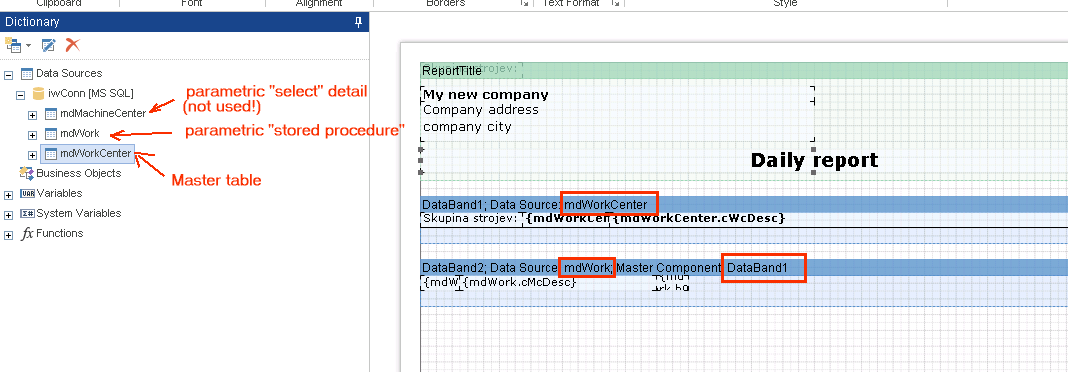This screenshot has height=372, width=1068.
Task: Select the DataBand2 header band
Action: tap(744, 268)
